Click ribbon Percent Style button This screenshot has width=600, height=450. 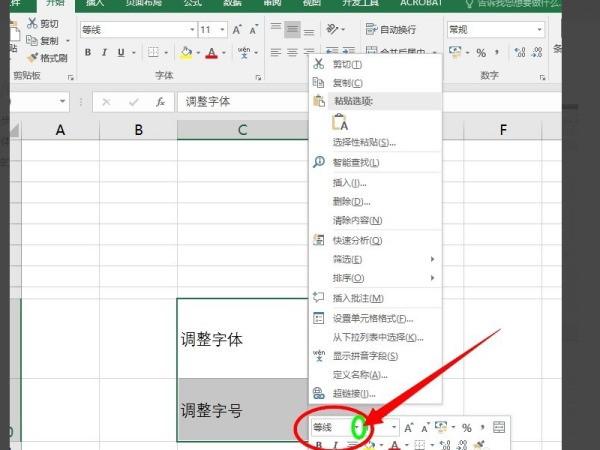click(481, 52)
